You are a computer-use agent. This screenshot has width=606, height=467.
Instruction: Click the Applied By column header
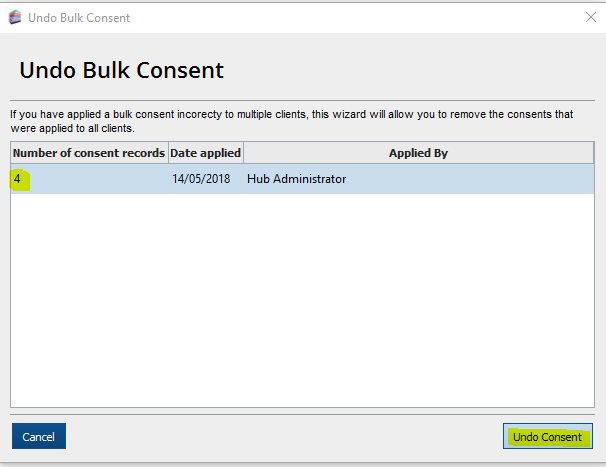click(418, 153)
